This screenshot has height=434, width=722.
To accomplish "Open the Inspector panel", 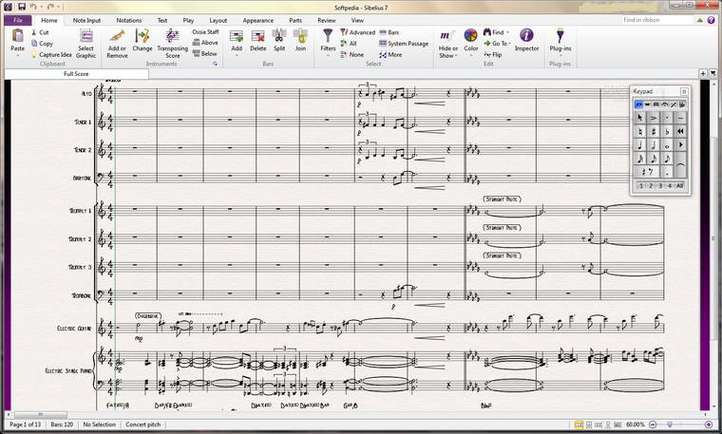I will pos(527,40).
